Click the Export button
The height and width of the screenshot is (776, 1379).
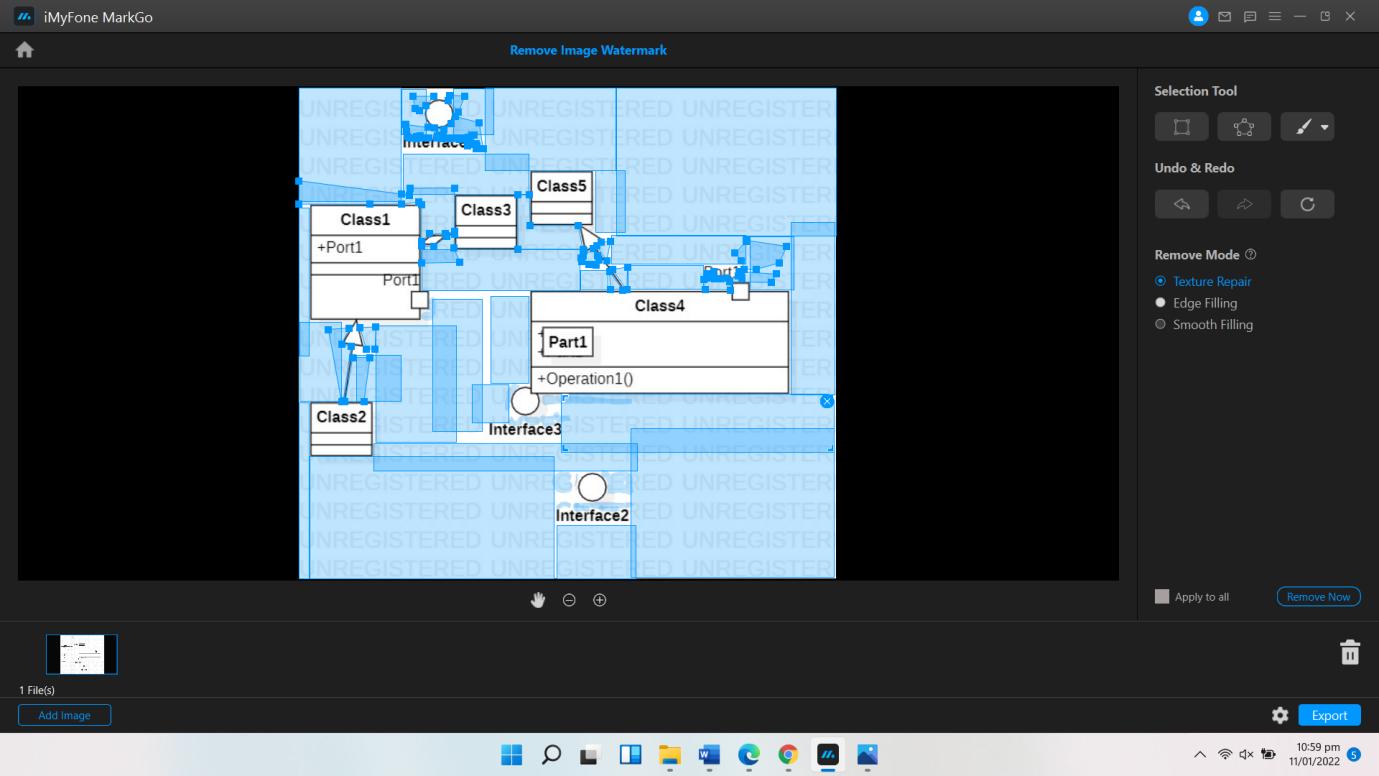(1329, 715)
